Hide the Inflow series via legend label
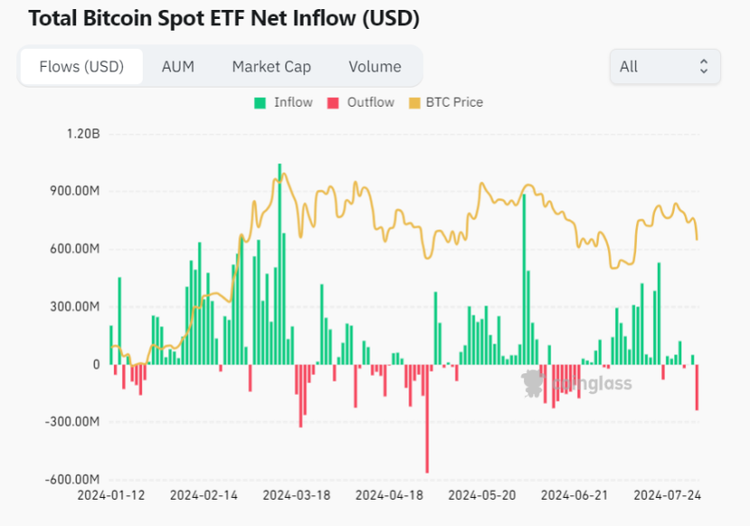This screenshot has height=526, width=750. pos(293,102)
